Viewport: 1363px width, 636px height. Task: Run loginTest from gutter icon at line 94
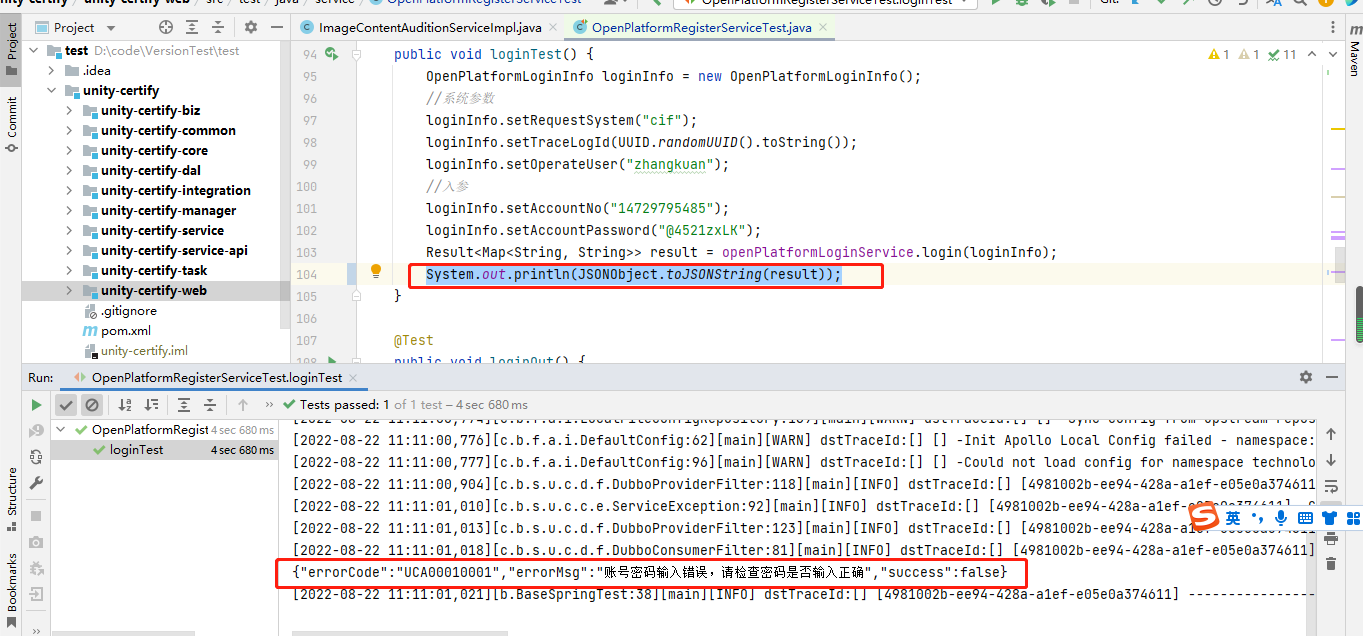click(x=332, y=55)
